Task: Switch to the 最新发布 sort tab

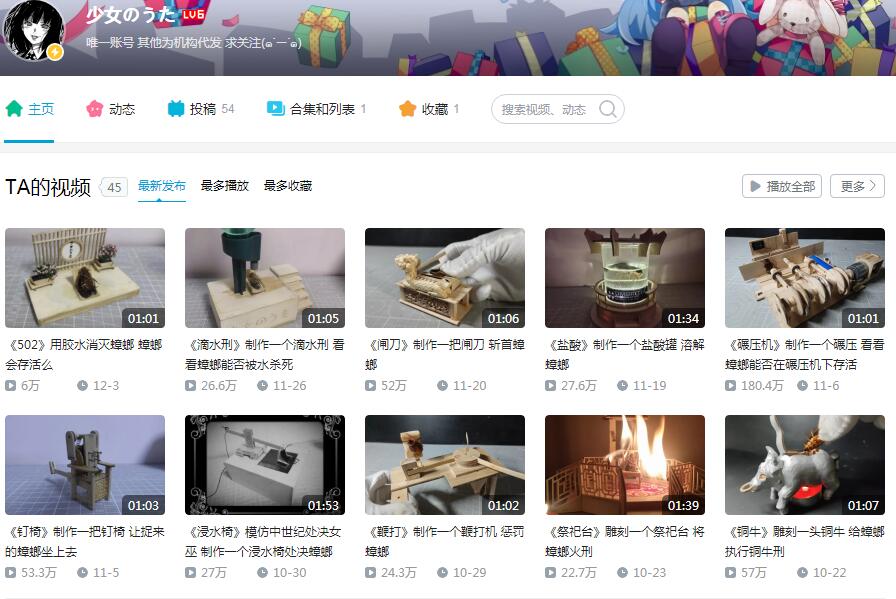Action: coord(162,186)
